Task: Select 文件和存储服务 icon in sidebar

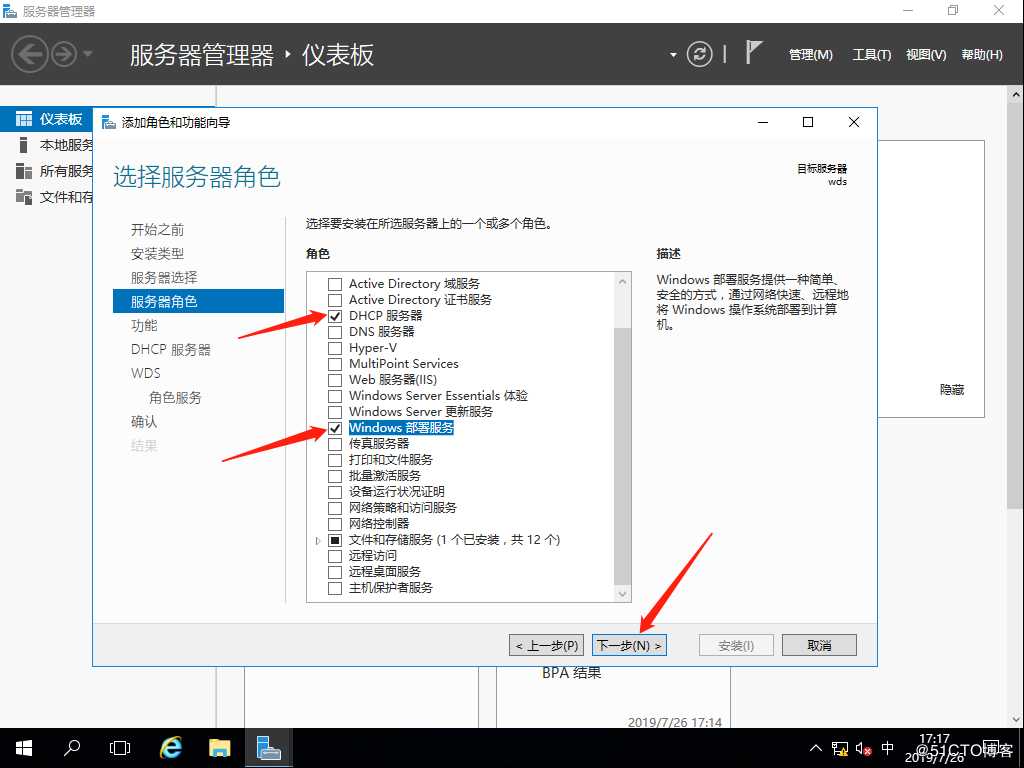Action: 24,197
